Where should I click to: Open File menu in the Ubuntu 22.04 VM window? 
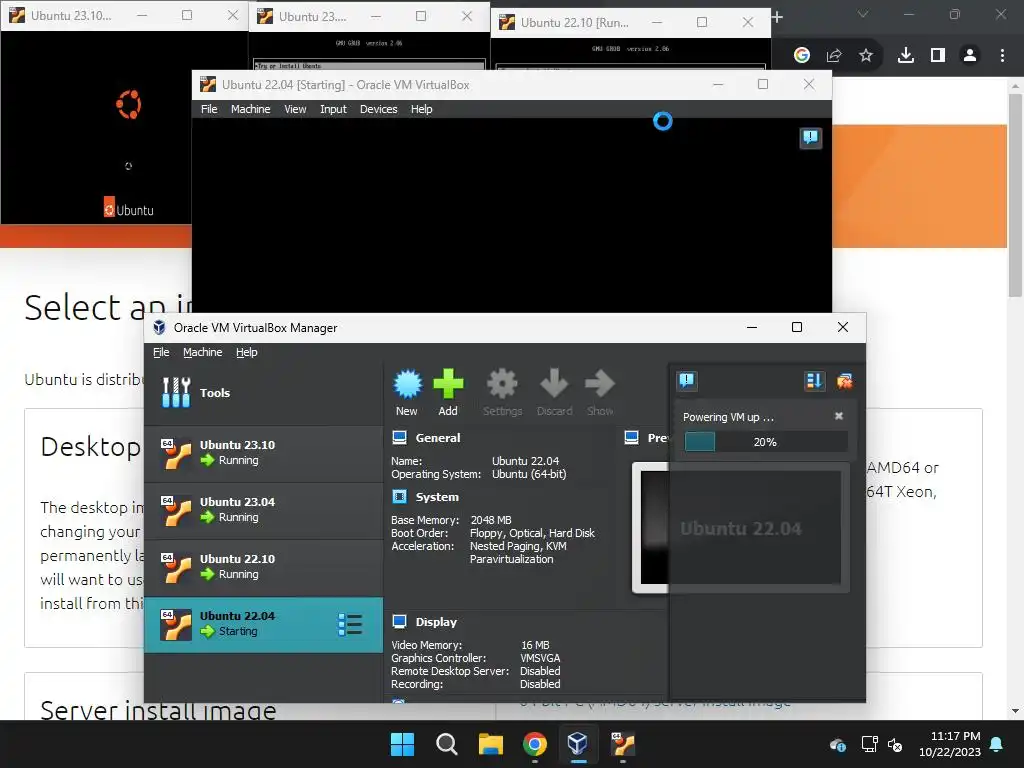(x=209, y=109)
